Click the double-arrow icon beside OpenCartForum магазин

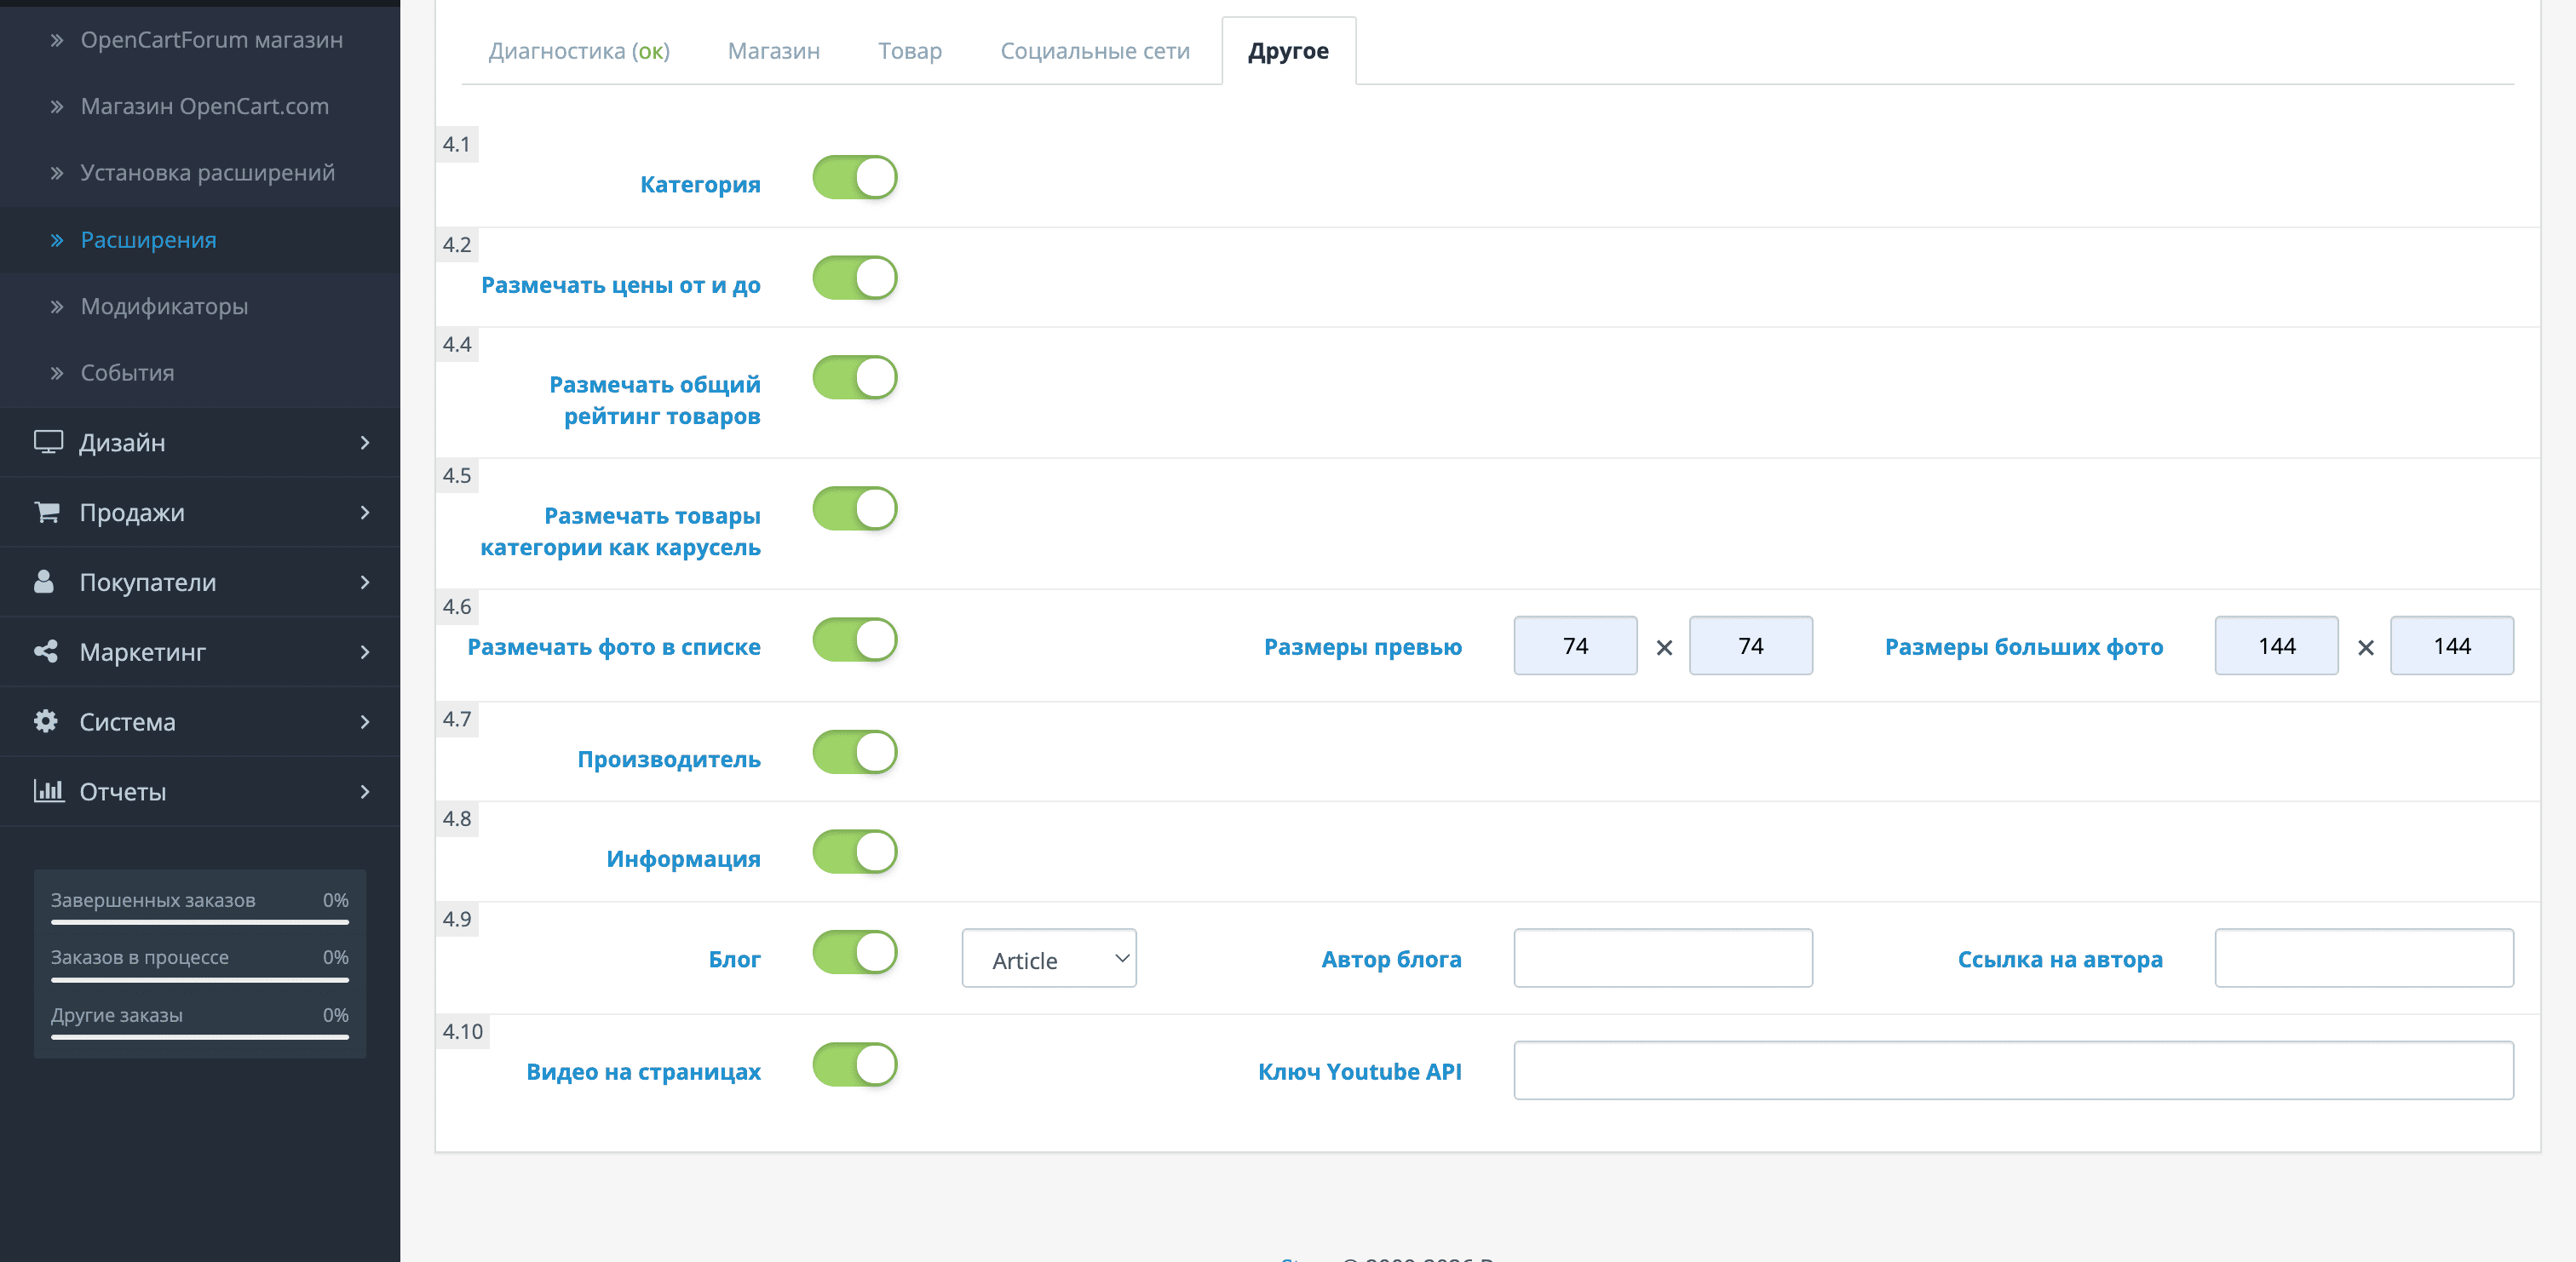[57, 40]
